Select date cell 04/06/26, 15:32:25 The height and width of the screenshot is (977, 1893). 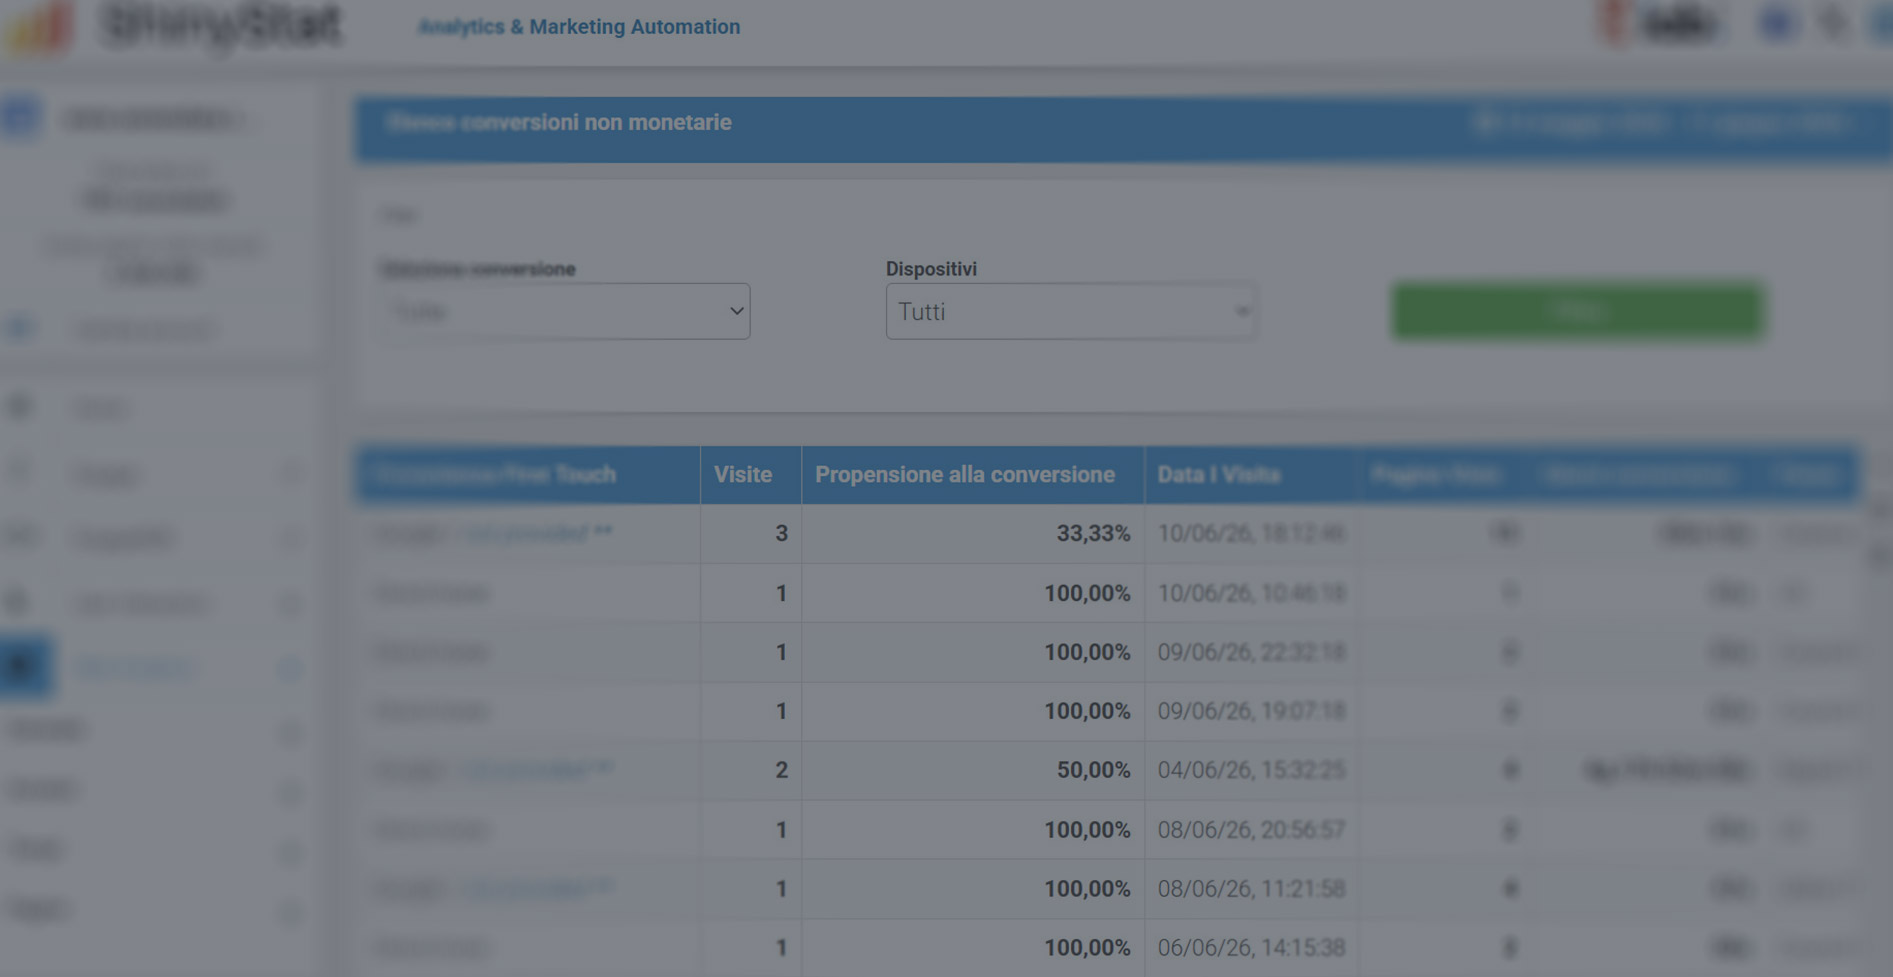pos(1251,770)
